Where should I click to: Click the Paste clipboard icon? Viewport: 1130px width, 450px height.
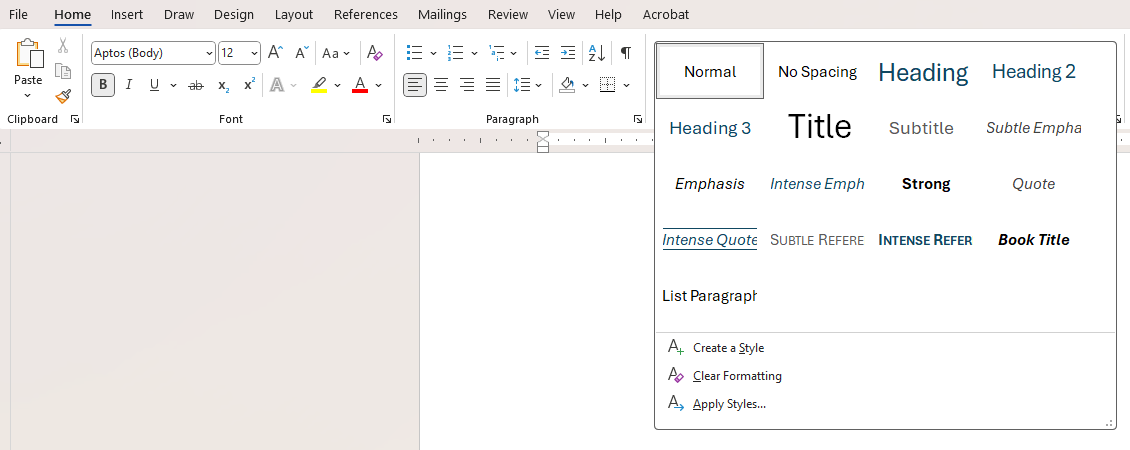click(x=28, y=54)
